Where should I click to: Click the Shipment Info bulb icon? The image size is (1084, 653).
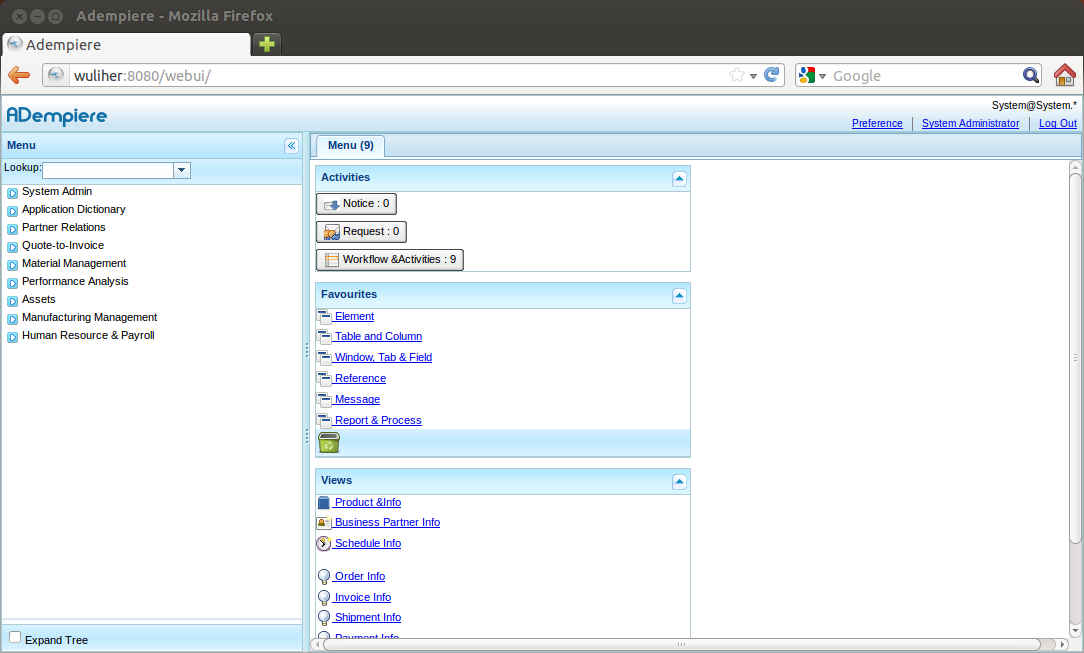(x=324, y=618)
